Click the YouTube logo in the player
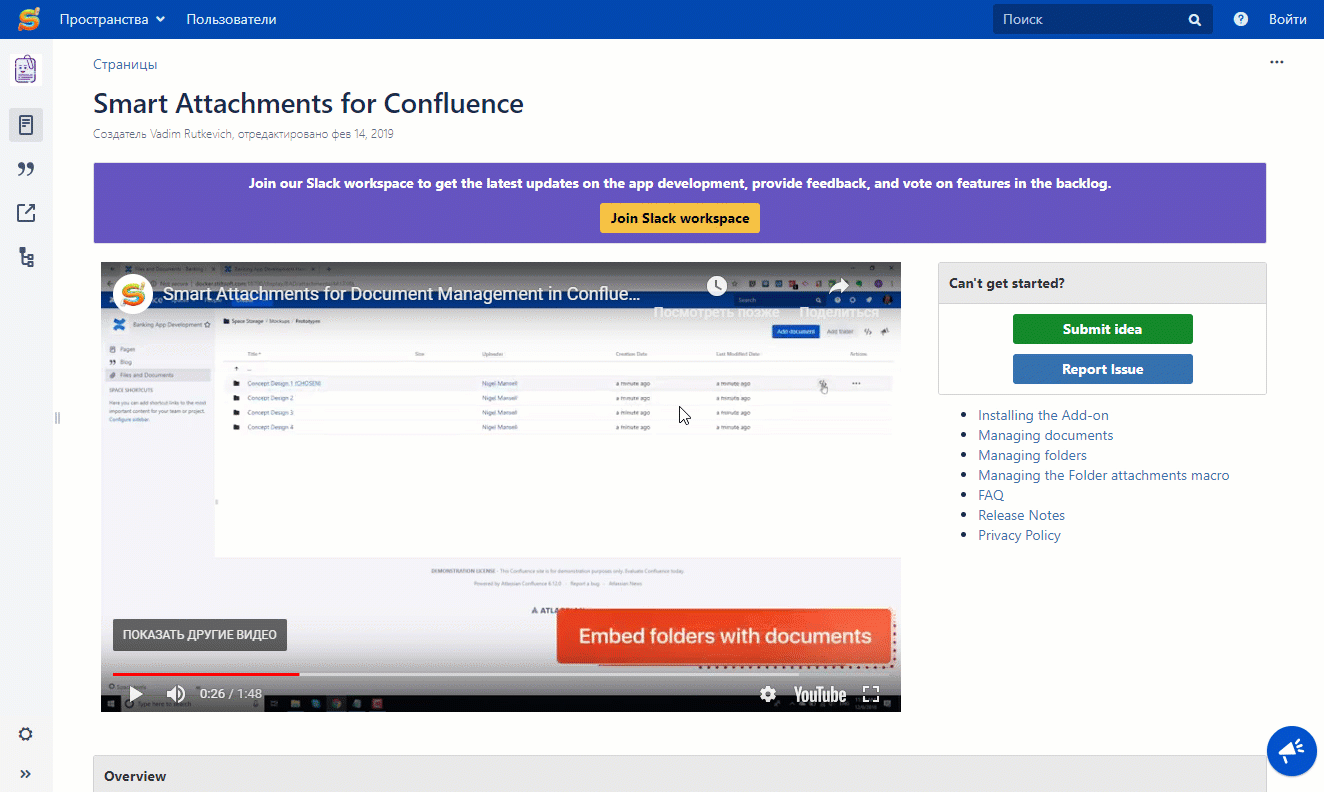Image resolution: width=1324 pixels, height=792 pixels. [820, 694]
